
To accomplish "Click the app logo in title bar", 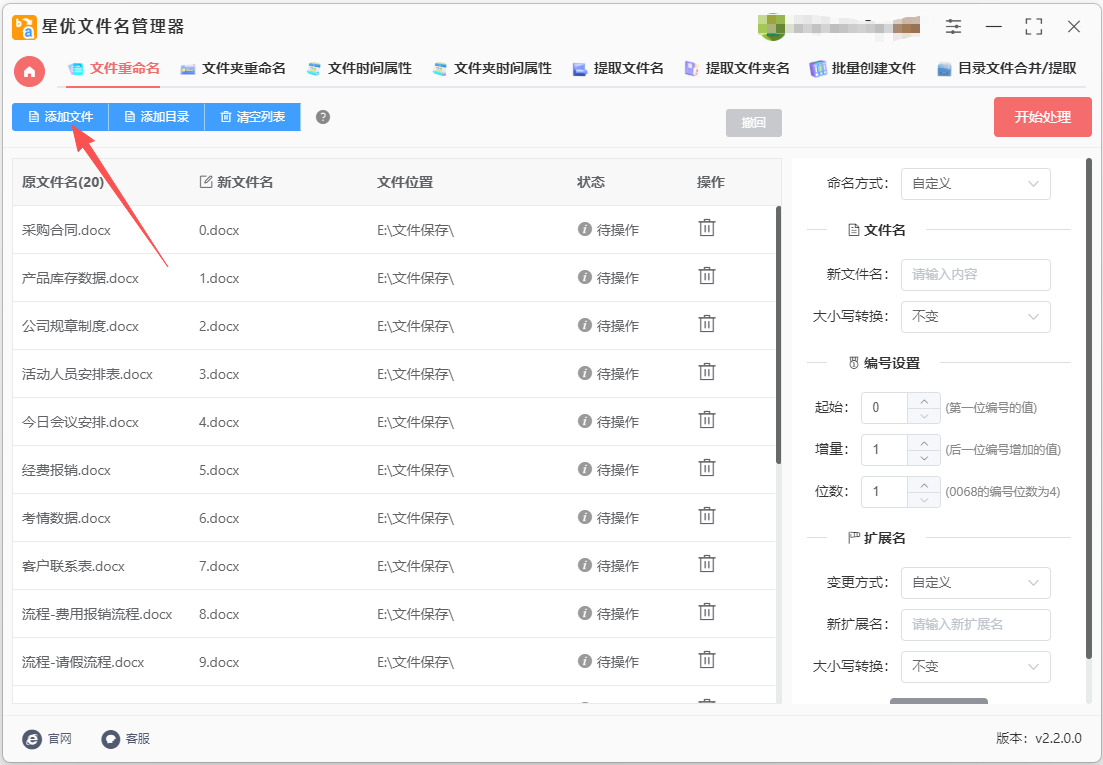I will pos(24,27).
